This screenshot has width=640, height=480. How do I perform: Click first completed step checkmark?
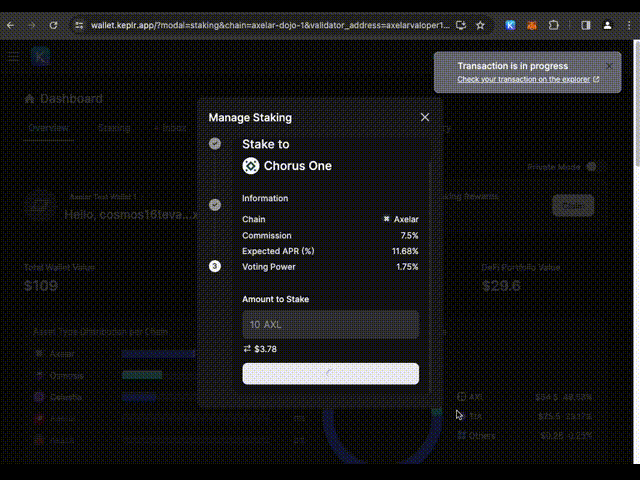pyautogui.click(x=215, y=144)
